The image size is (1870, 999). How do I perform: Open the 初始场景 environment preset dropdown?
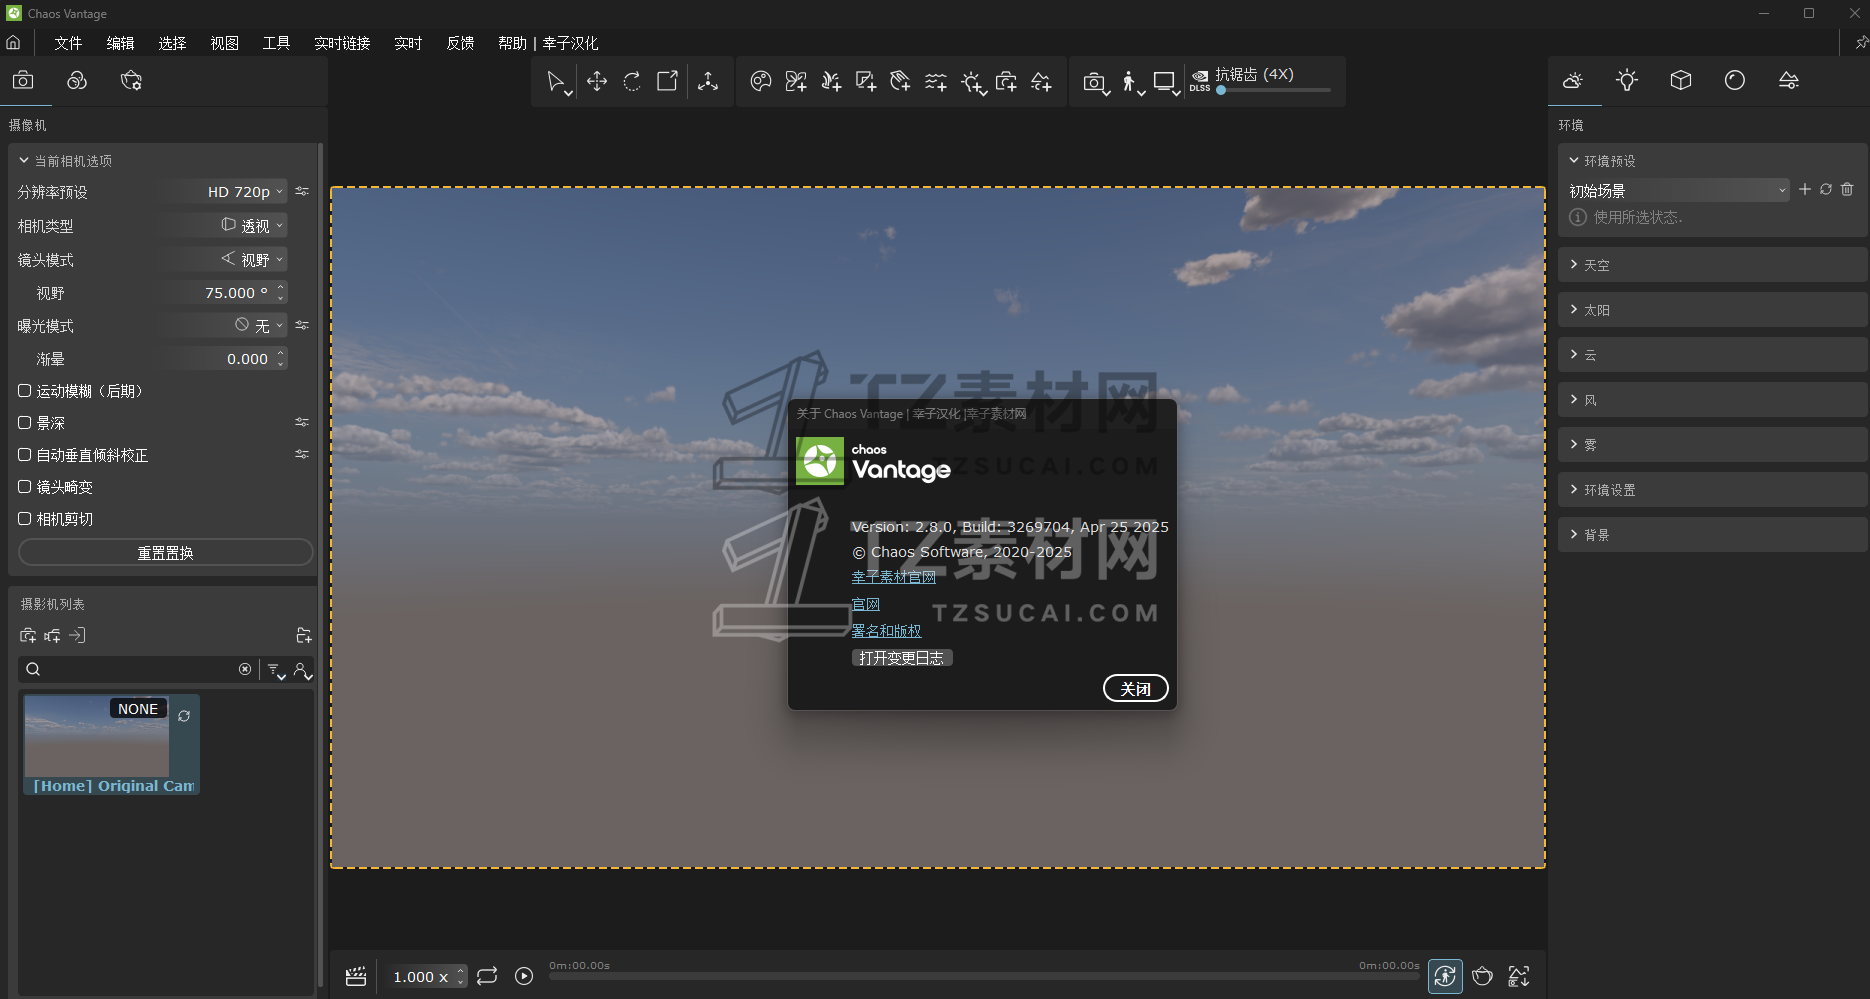point(1678,190)
